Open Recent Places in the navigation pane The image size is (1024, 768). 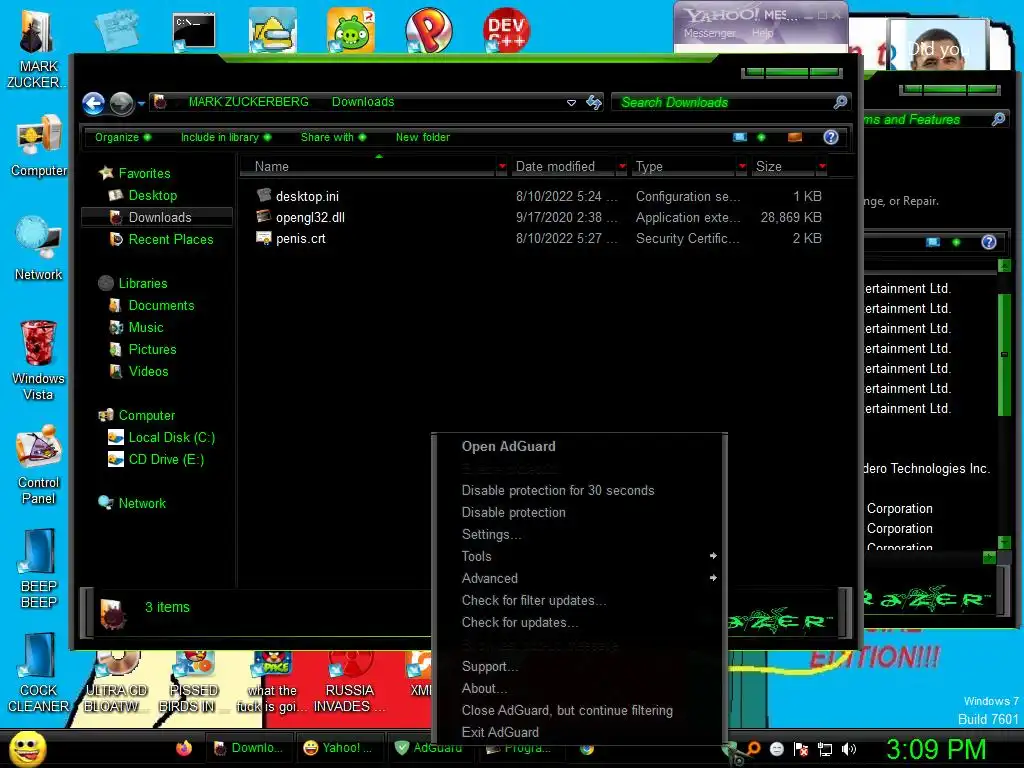(x=170, y=240)
